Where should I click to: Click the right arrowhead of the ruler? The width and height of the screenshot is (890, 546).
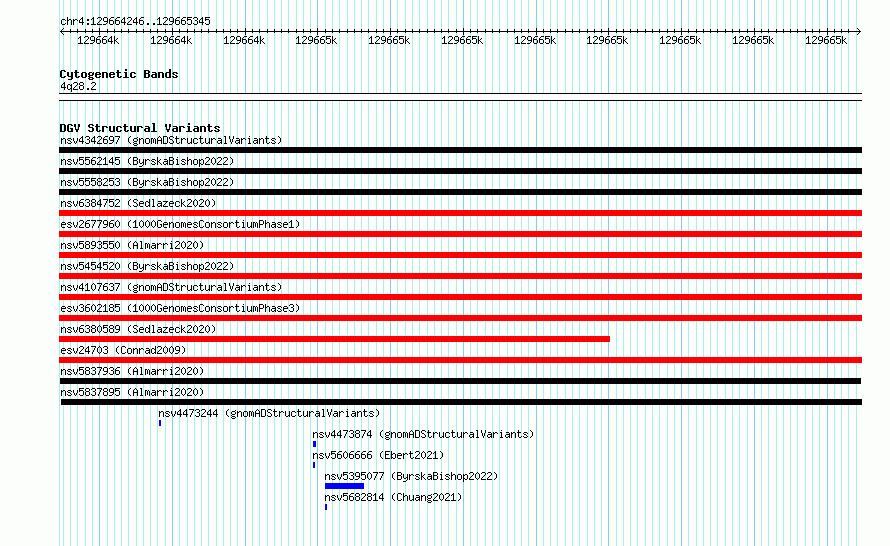click(859, 32)
